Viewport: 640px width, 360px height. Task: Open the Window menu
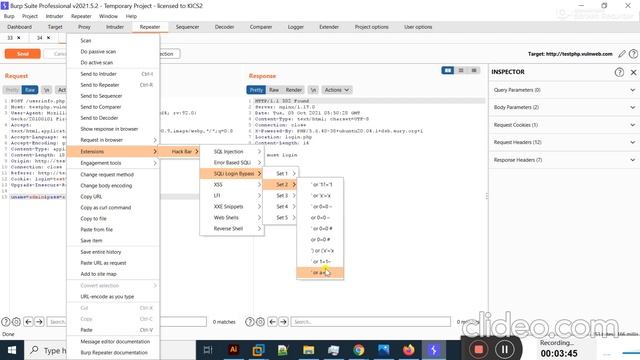click(x=108, y=16)
